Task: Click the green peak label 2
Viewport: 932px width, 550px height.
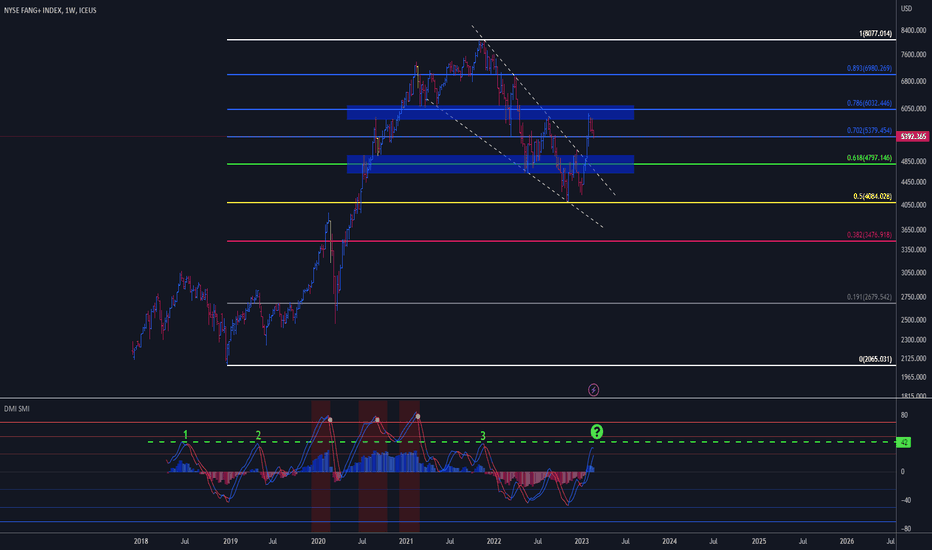Action: [258, 435]
